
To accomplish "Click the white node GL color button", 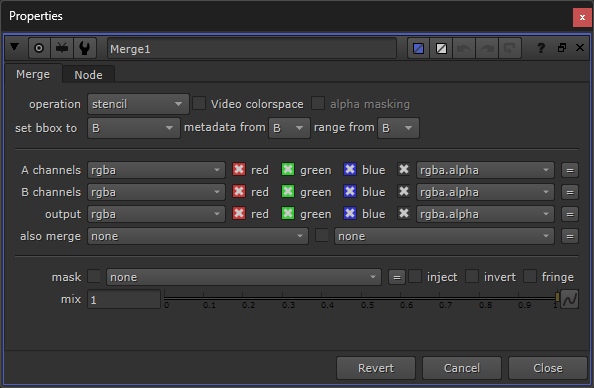I will point(441,48).
